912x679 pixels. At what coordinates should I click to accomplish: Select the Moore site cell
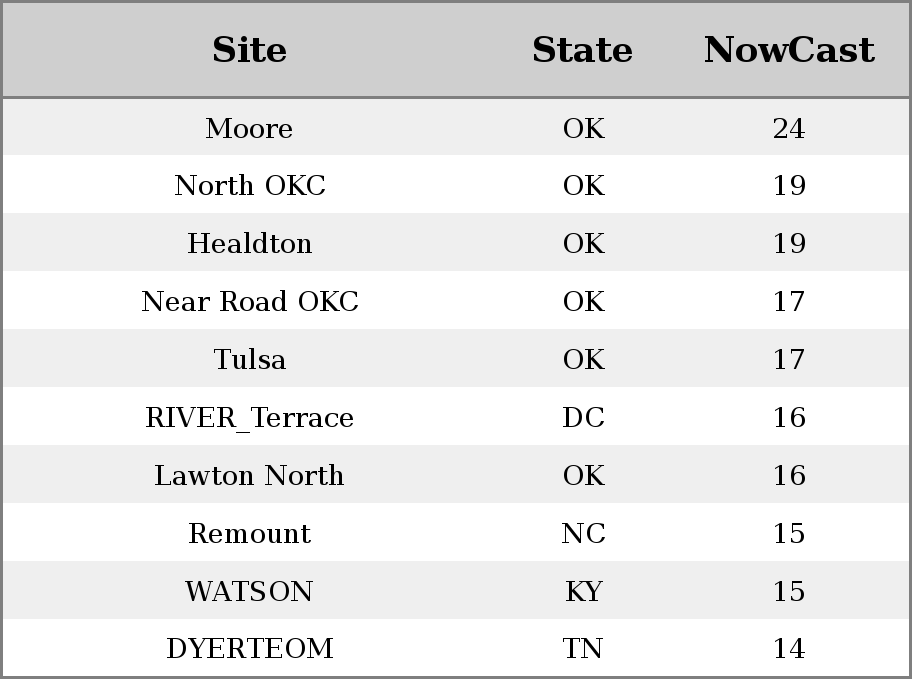249,128
